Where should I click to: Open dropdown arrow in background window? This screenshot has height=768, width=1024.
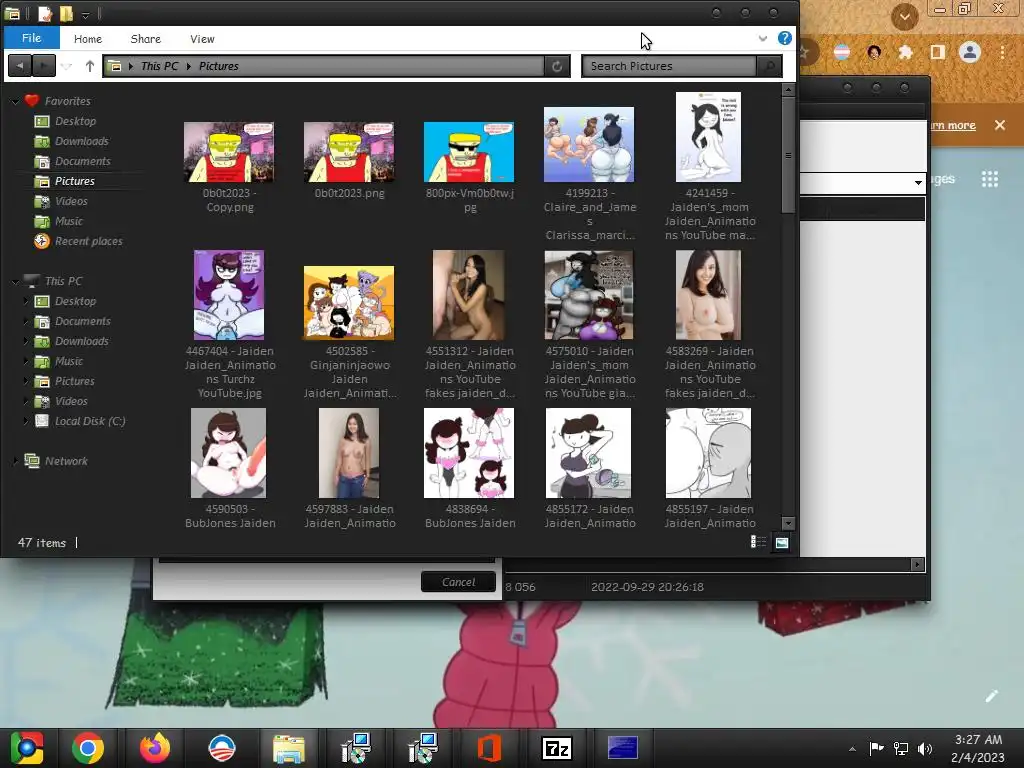[918, 183]
